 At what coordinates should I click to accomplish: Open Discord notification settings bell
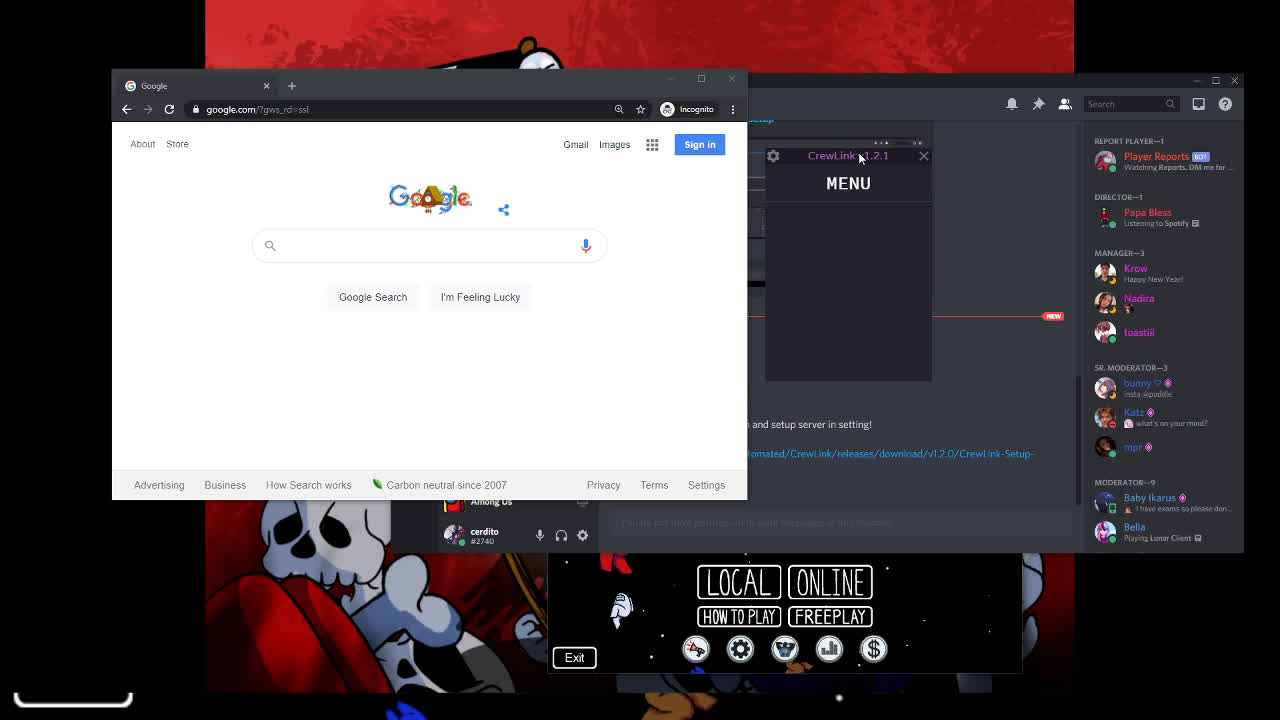1012,104
